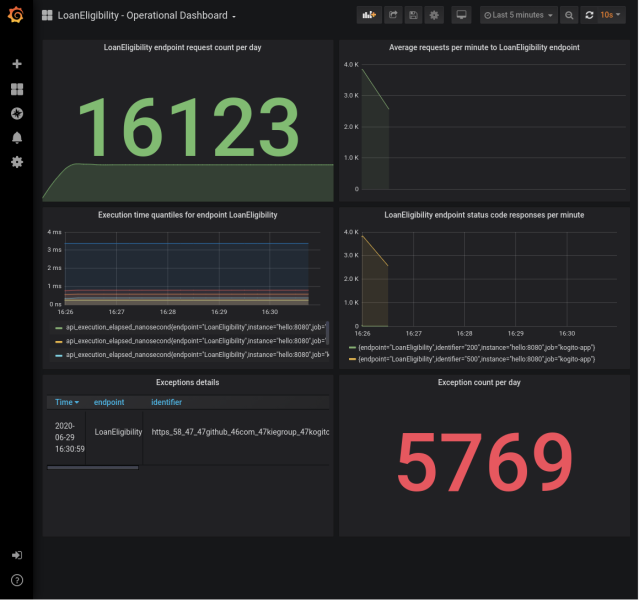Click the 2020-06-29 16:30:59 time cell
This screenshot has height=600, width=639.
[70, 437]
